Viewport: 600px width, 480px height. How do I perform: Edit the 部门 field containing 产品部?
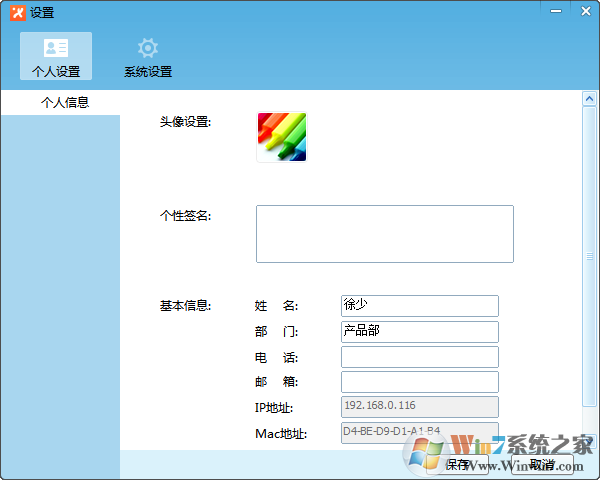[x=420, y=332]
